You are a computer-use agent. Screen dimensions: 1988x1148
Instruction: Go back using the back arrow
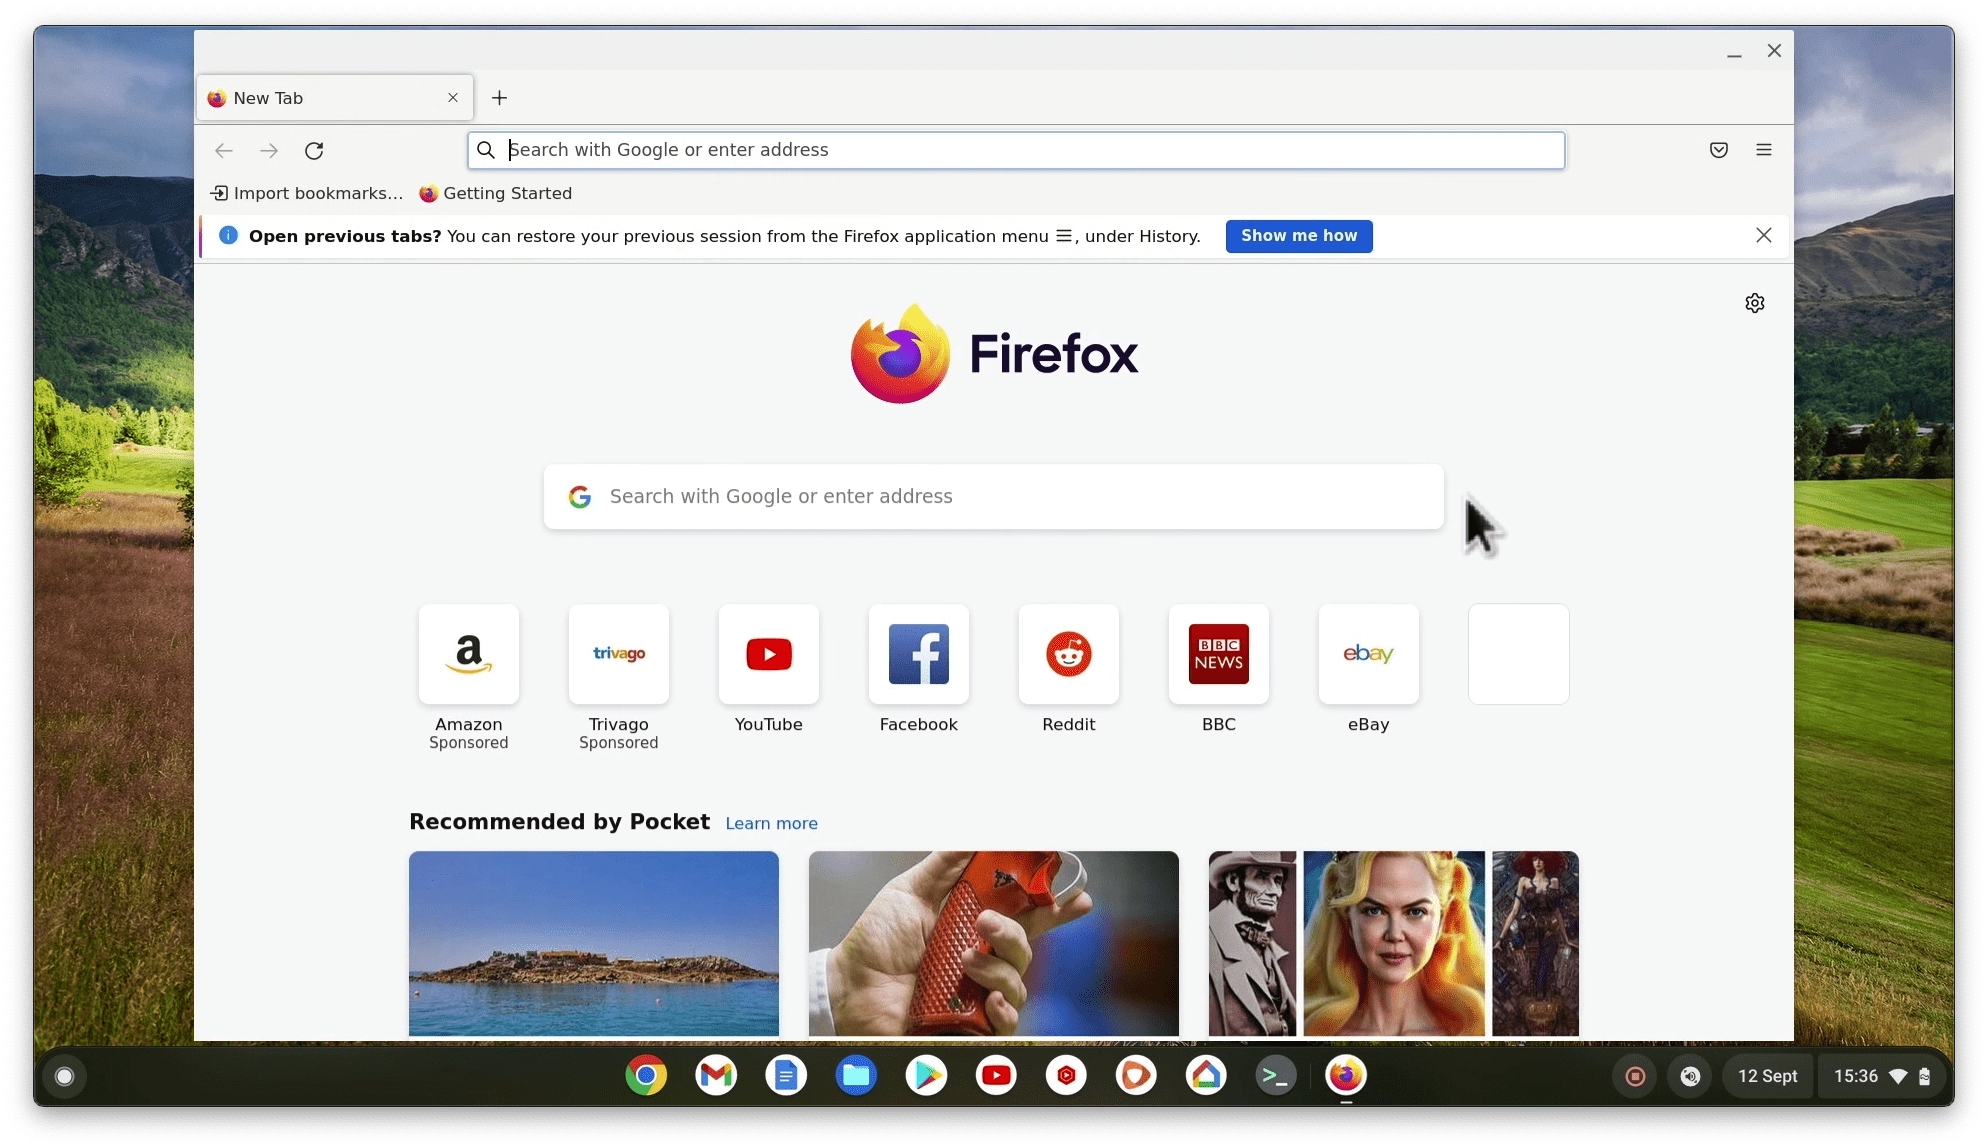tap(224, 150)
